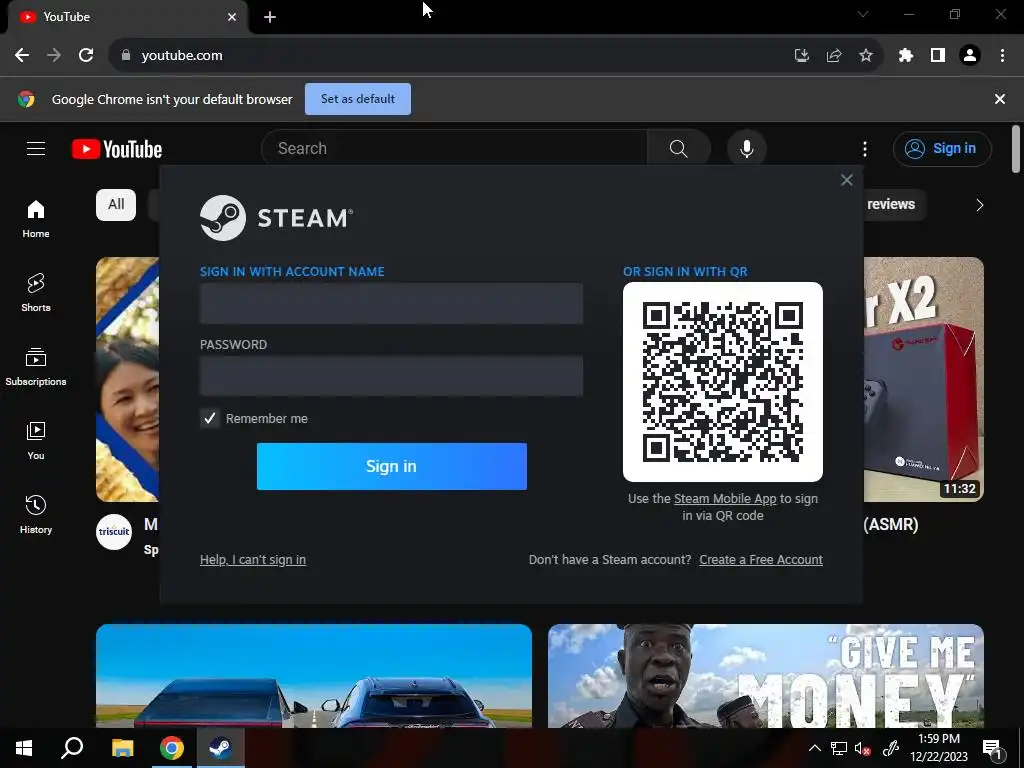Open Subscriptions in the sidebar

tap(36, 367)
